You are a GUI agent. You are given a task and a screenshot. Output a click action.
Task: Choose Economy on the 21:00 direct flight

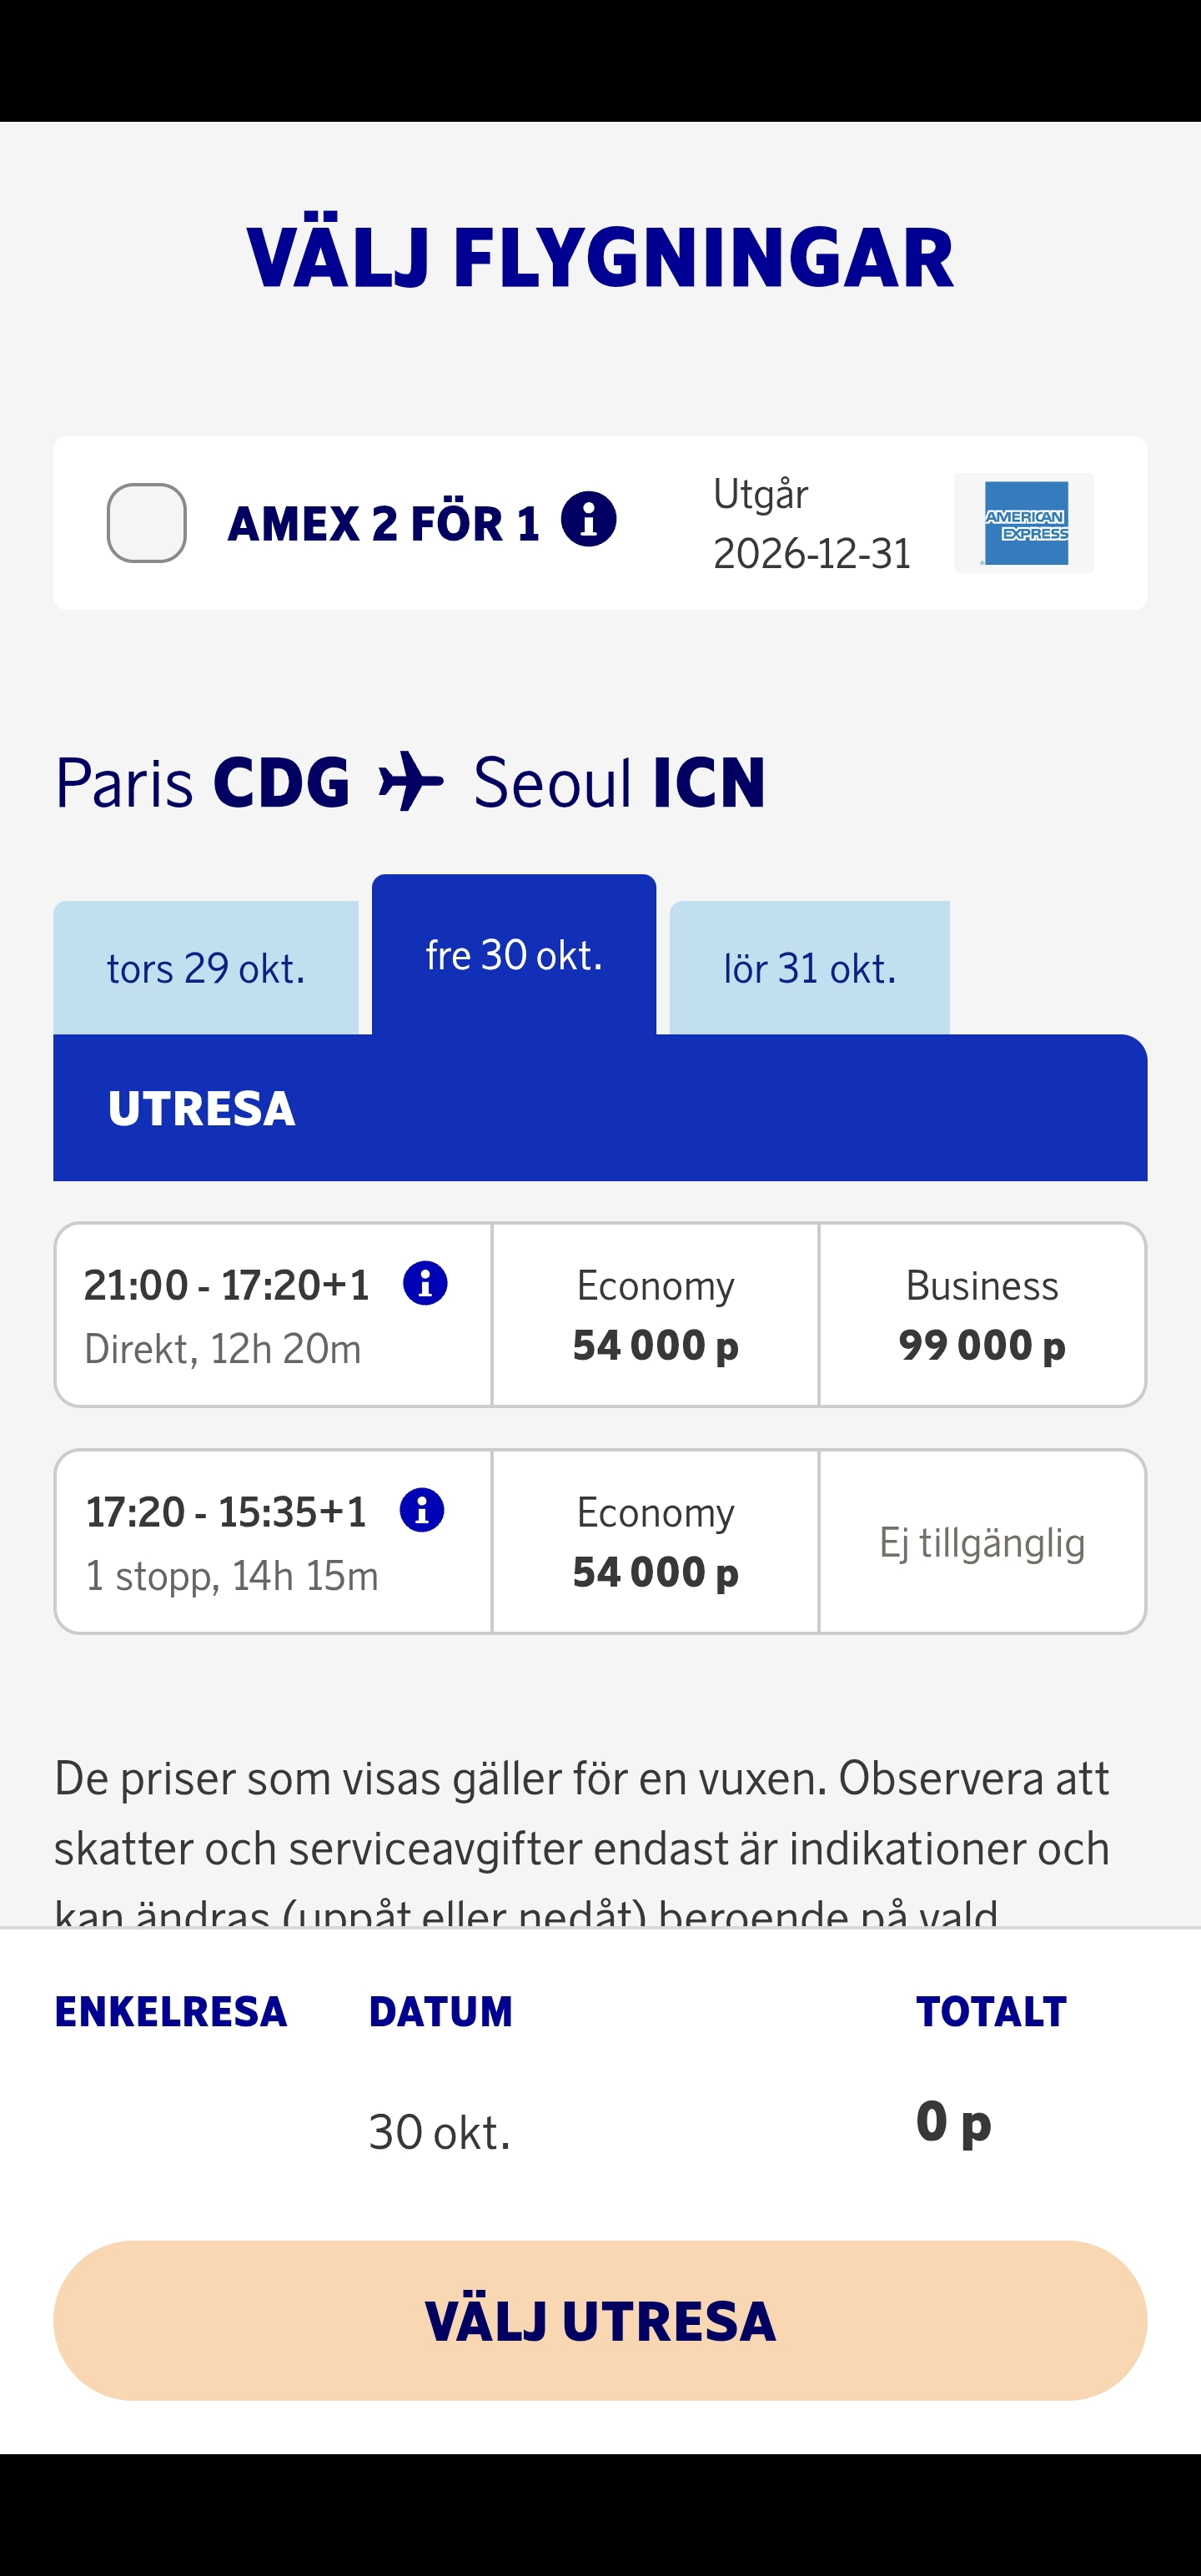pos(655,1315)
